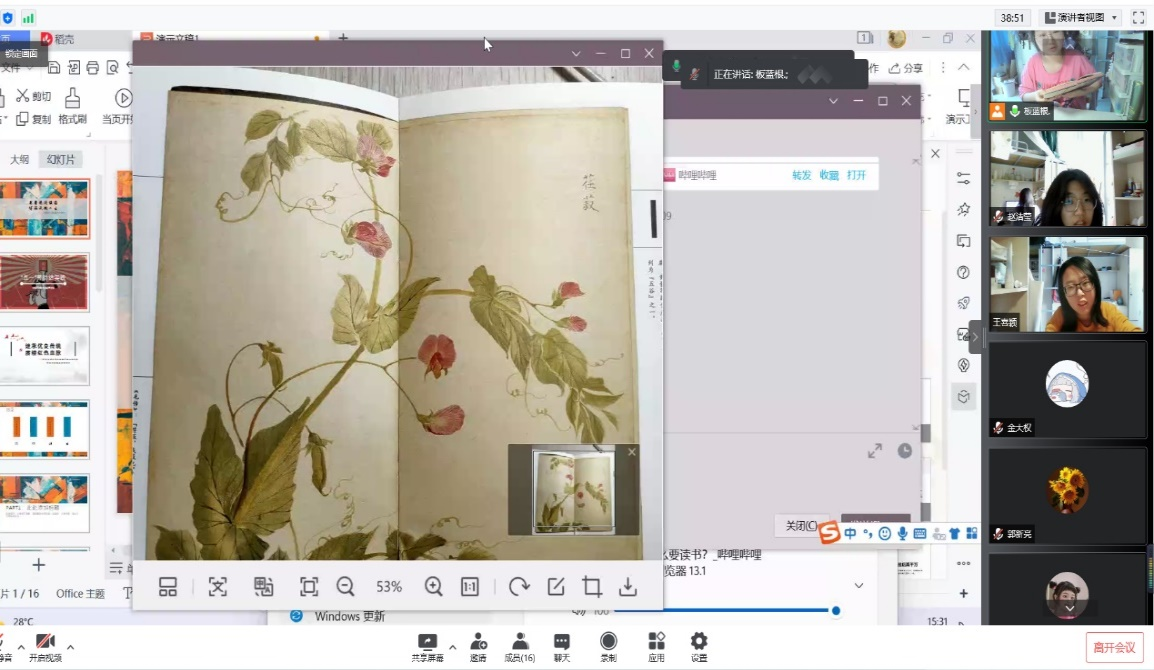Toggle fullscreen mode in the meeting window
Viewport: 1154px width, 670px height.
(x=1138, y=18)
